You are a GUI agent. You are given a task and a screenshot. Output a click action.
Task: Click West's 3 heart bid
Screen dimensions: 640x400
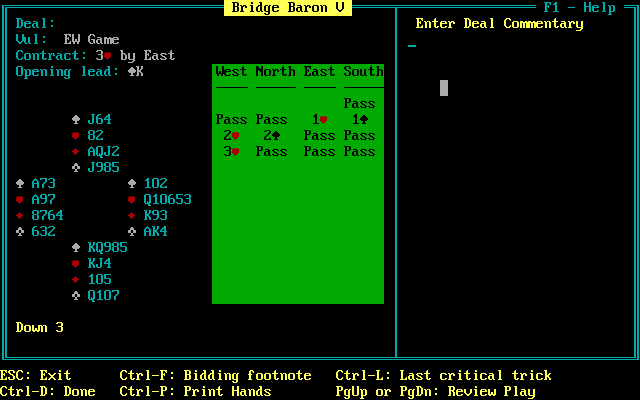[x=231, y=151]
